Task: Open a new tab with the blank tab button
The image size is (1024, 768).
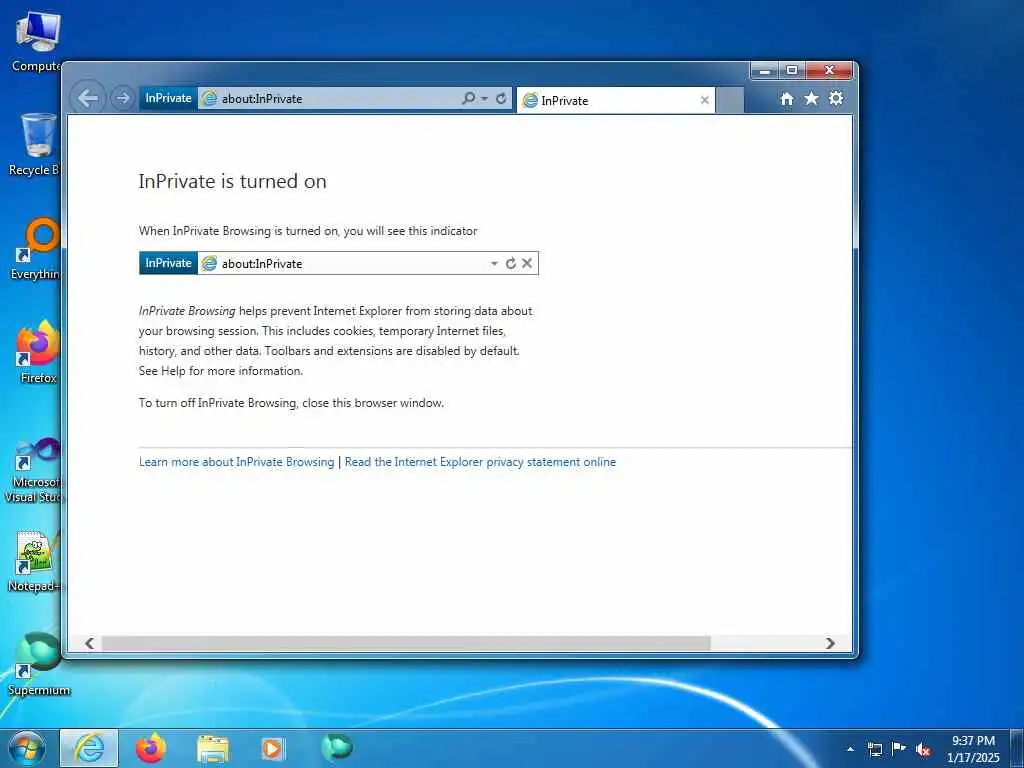Action: (730, 100)
